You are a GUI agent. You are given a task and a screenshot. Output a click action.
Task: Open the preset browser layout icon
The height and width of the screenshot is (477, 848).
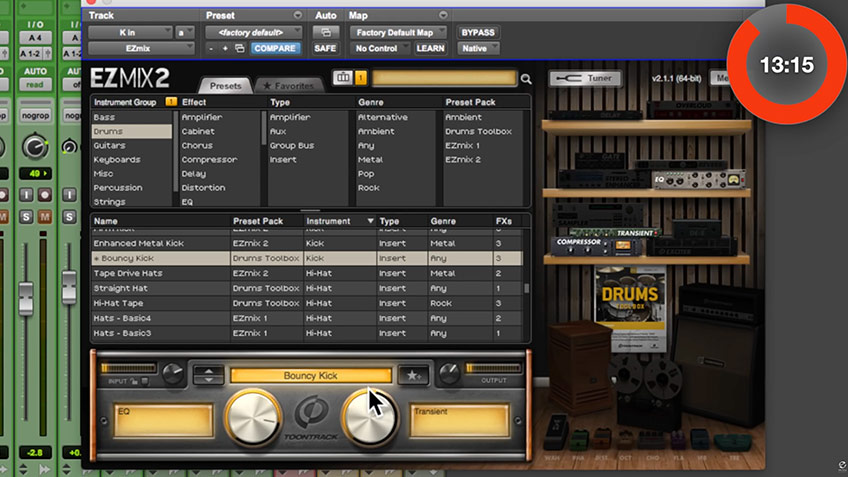click(x=343, y=78)
